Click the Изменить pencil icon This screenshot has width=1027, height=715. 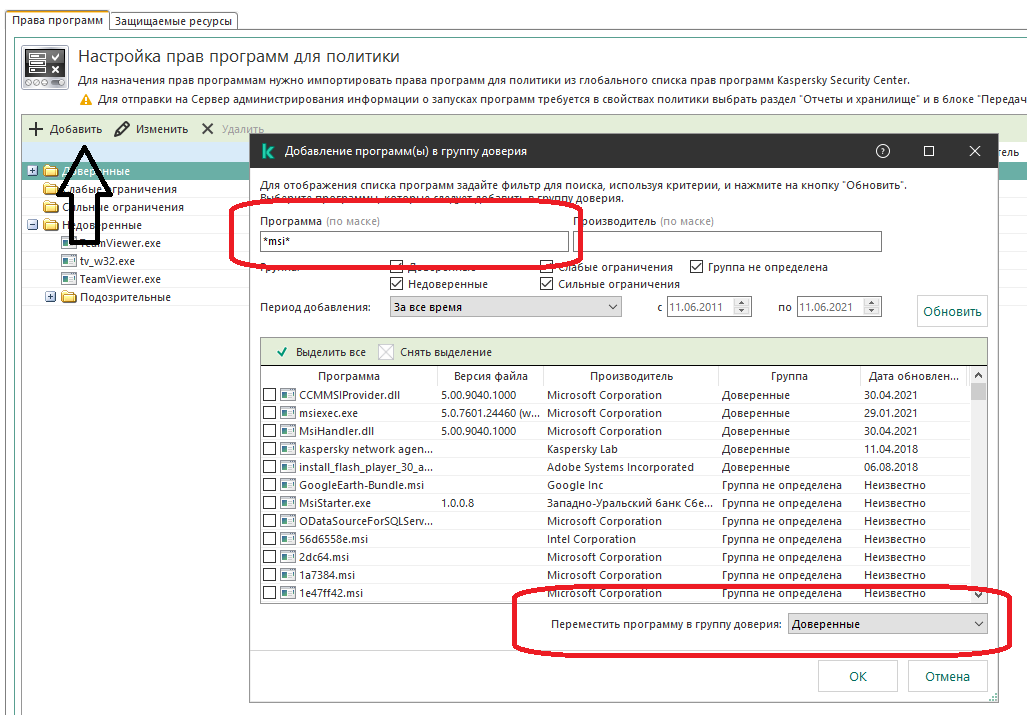coord(122,129)
